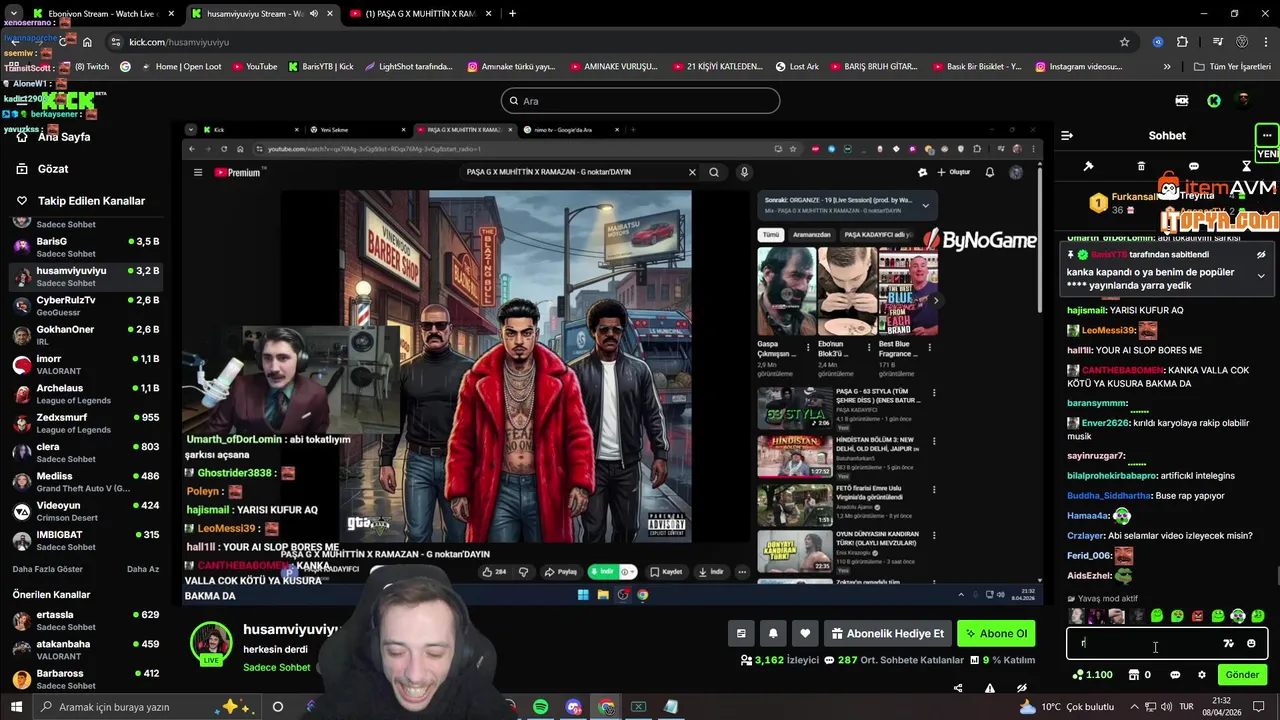
Task: Click Abonelik Hediye Et button
Action: tap(887, 633)
